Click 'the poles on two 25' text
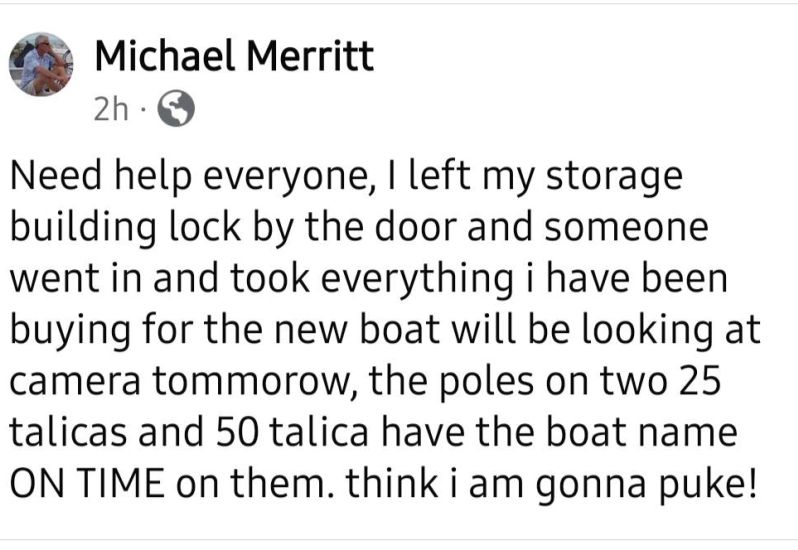The width and height of the screenshot is (798, 550). [x=545, y=382]
